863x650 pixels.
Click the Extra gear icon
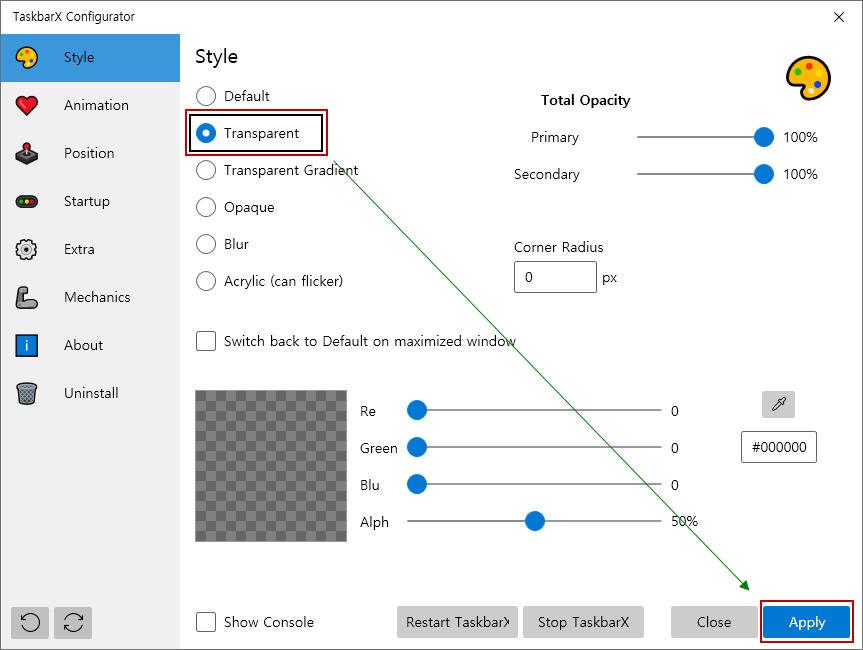point(26,249)
